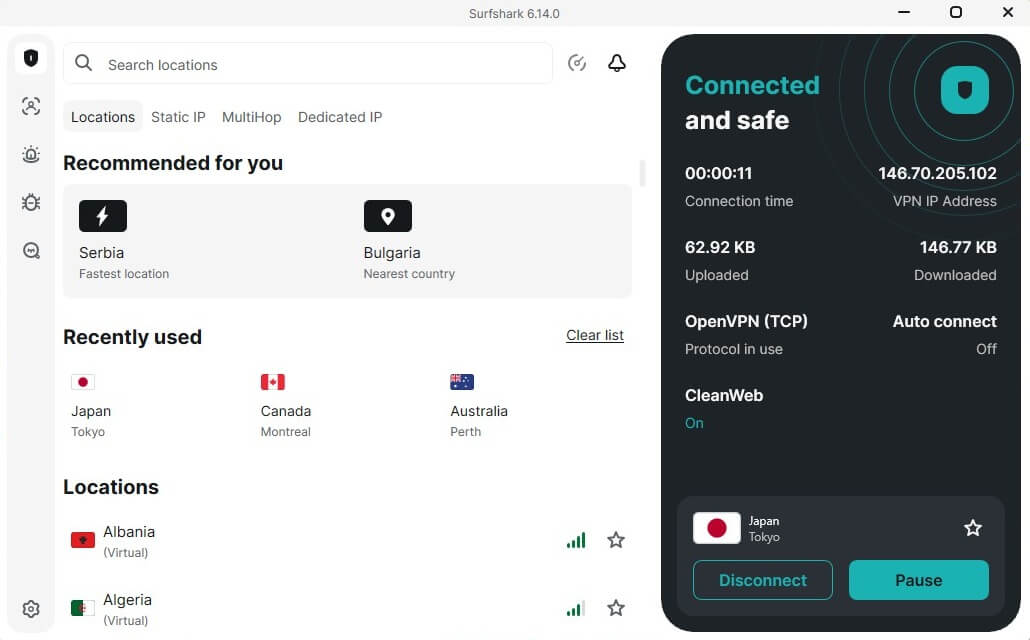The width and height of the screenshot is (1030, 640).
Task: Click the VPN IP address 146.70.205.102
Action: (x=937, y=173)
